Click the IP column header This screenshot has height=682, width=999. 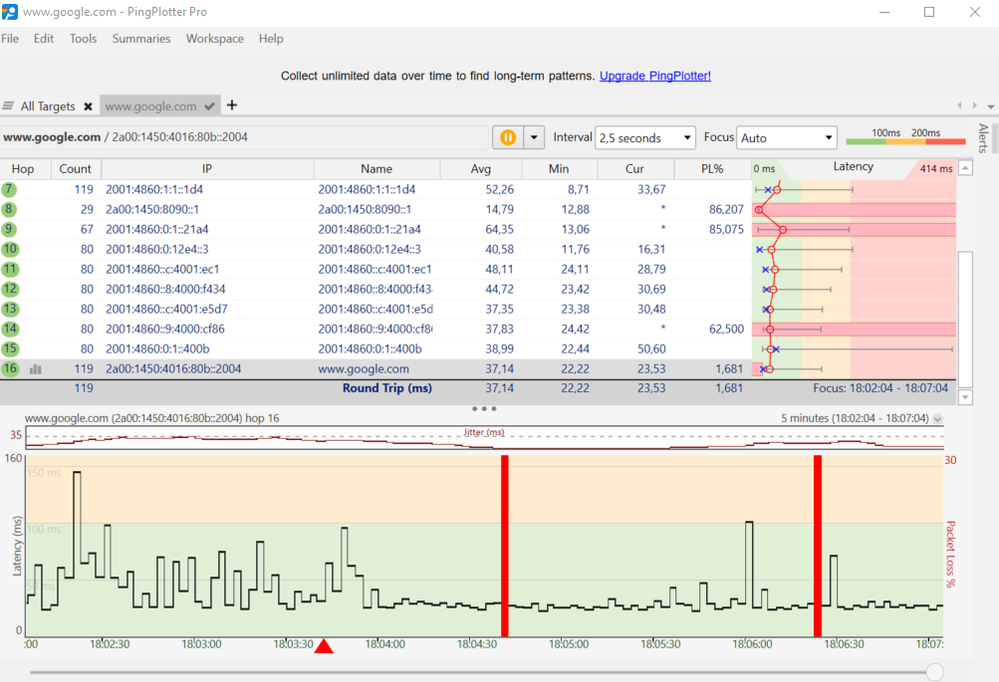(207, 169)
